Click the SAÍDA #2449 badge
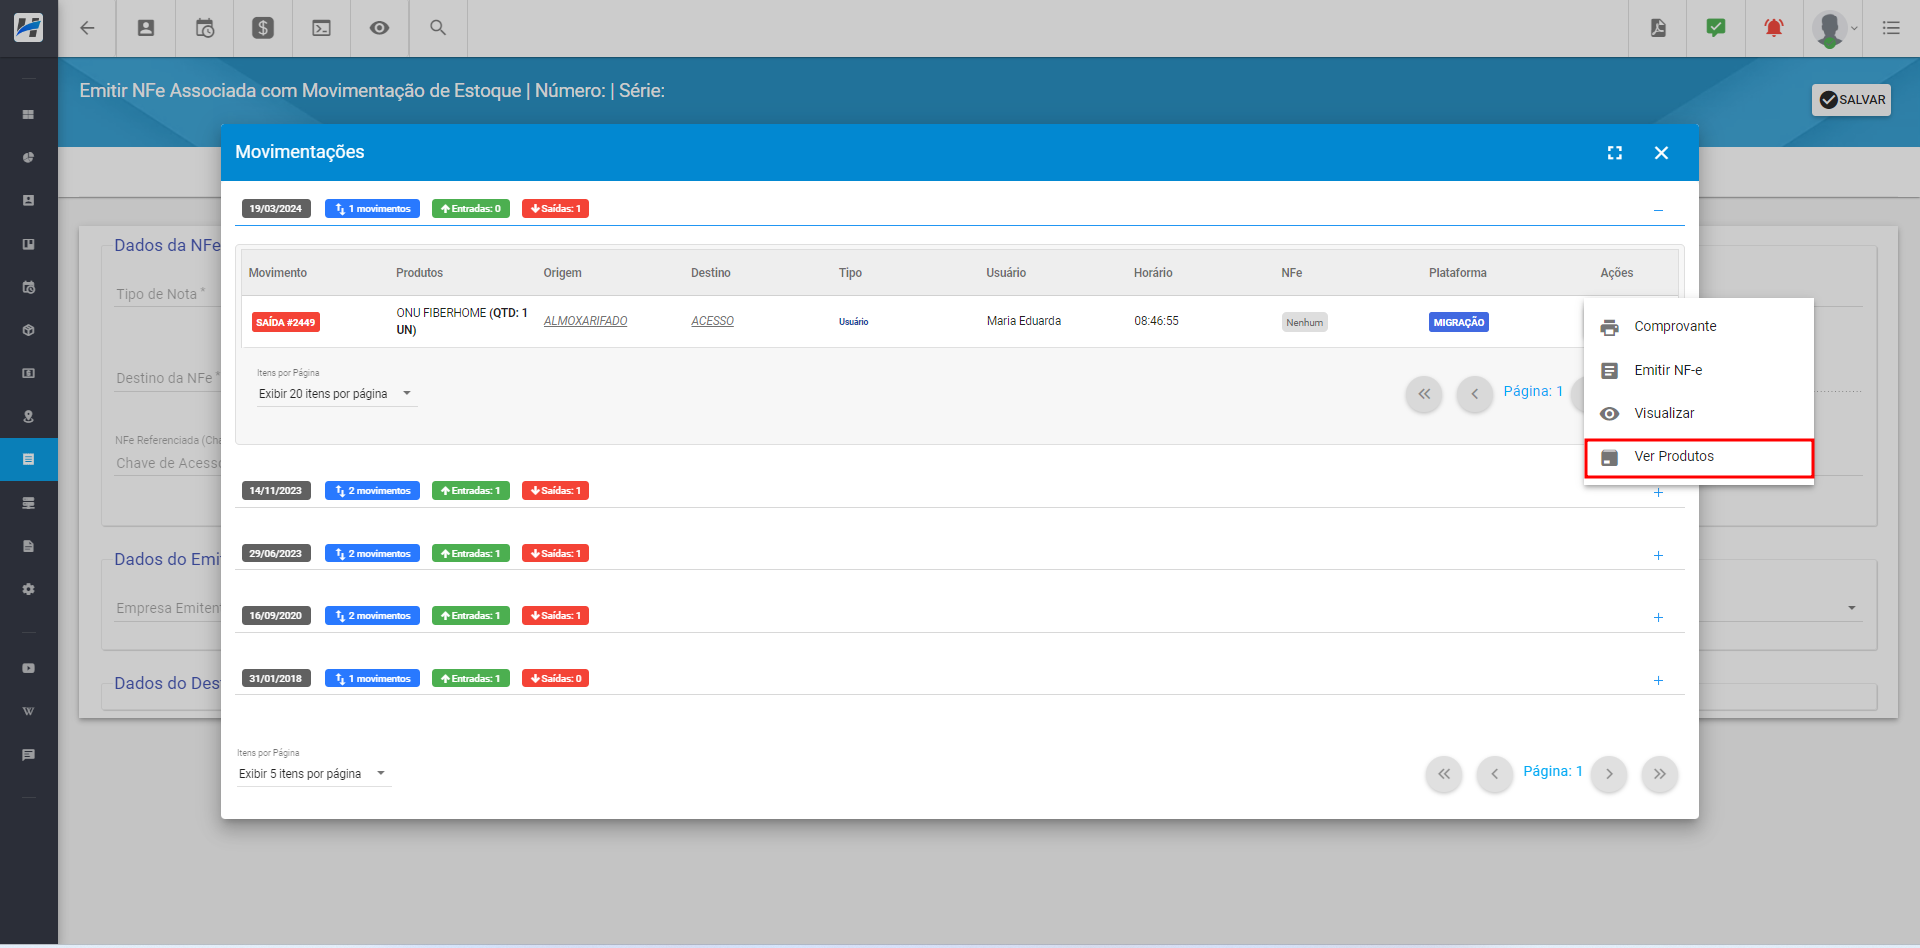This screenshot has height=948, width=1920. [285, 322]
